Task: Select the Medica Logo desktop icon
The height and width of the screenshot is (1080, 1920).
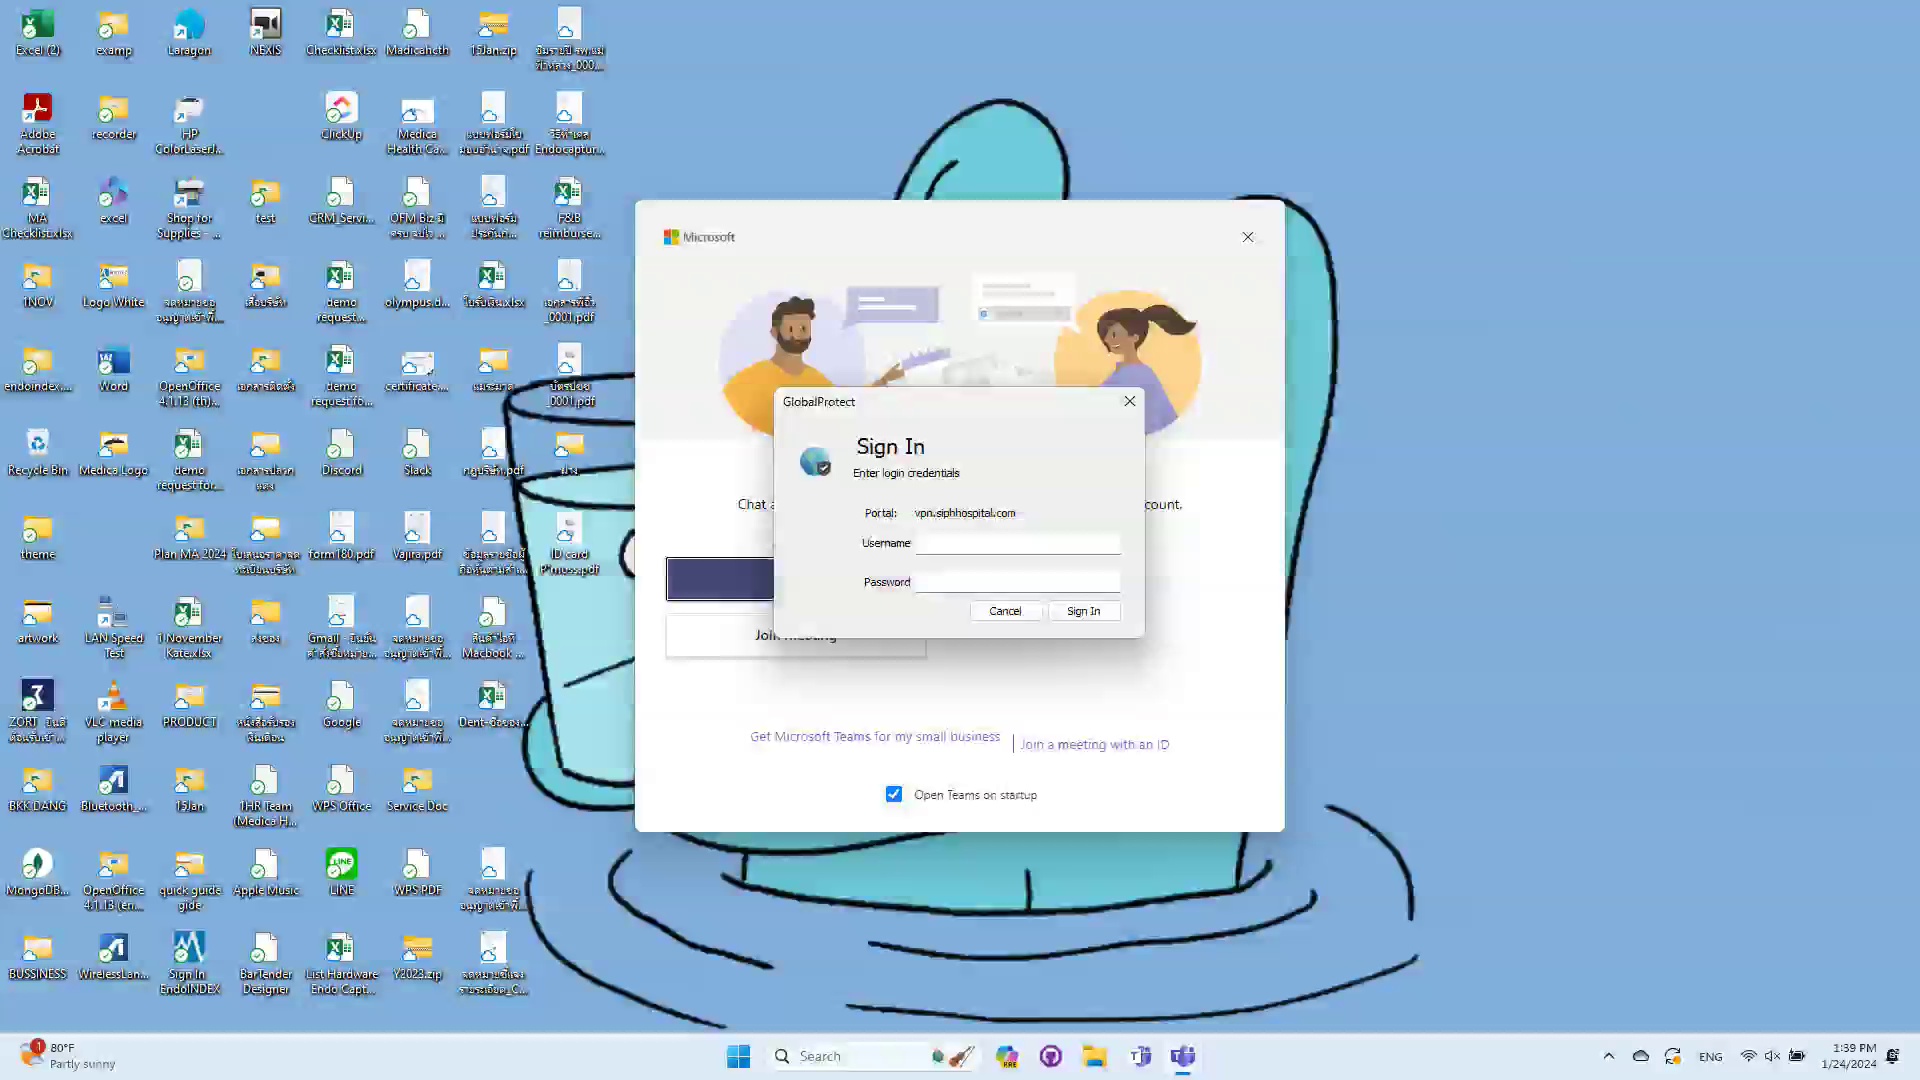Action: pos(114,453)
